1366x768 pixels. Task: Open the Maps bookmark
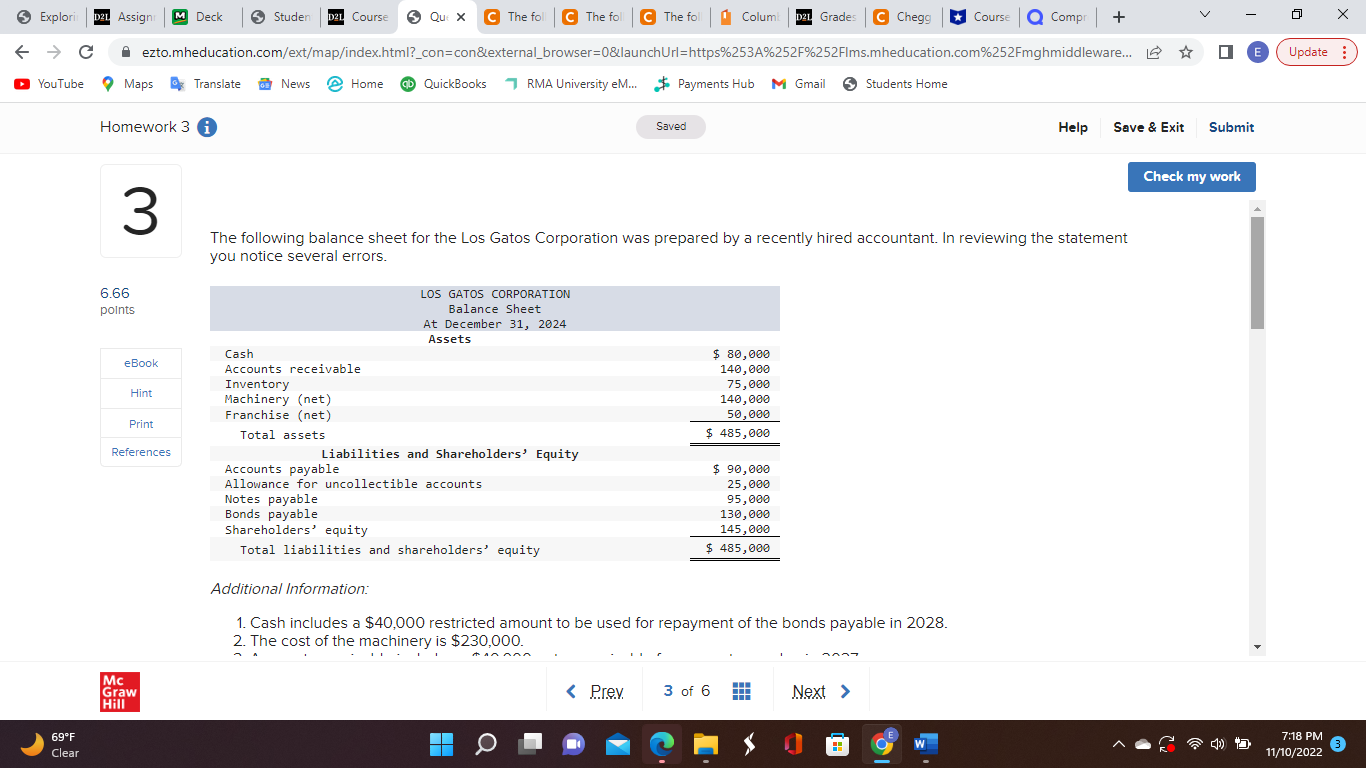point(128,84)
